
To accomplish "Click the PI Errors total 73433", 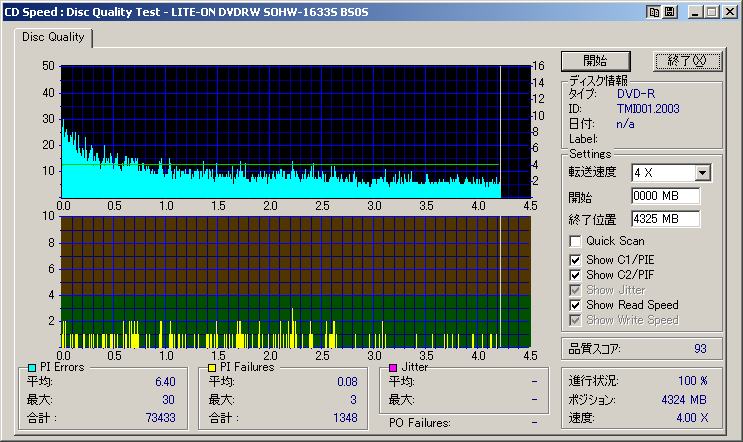I will point(161,418).
